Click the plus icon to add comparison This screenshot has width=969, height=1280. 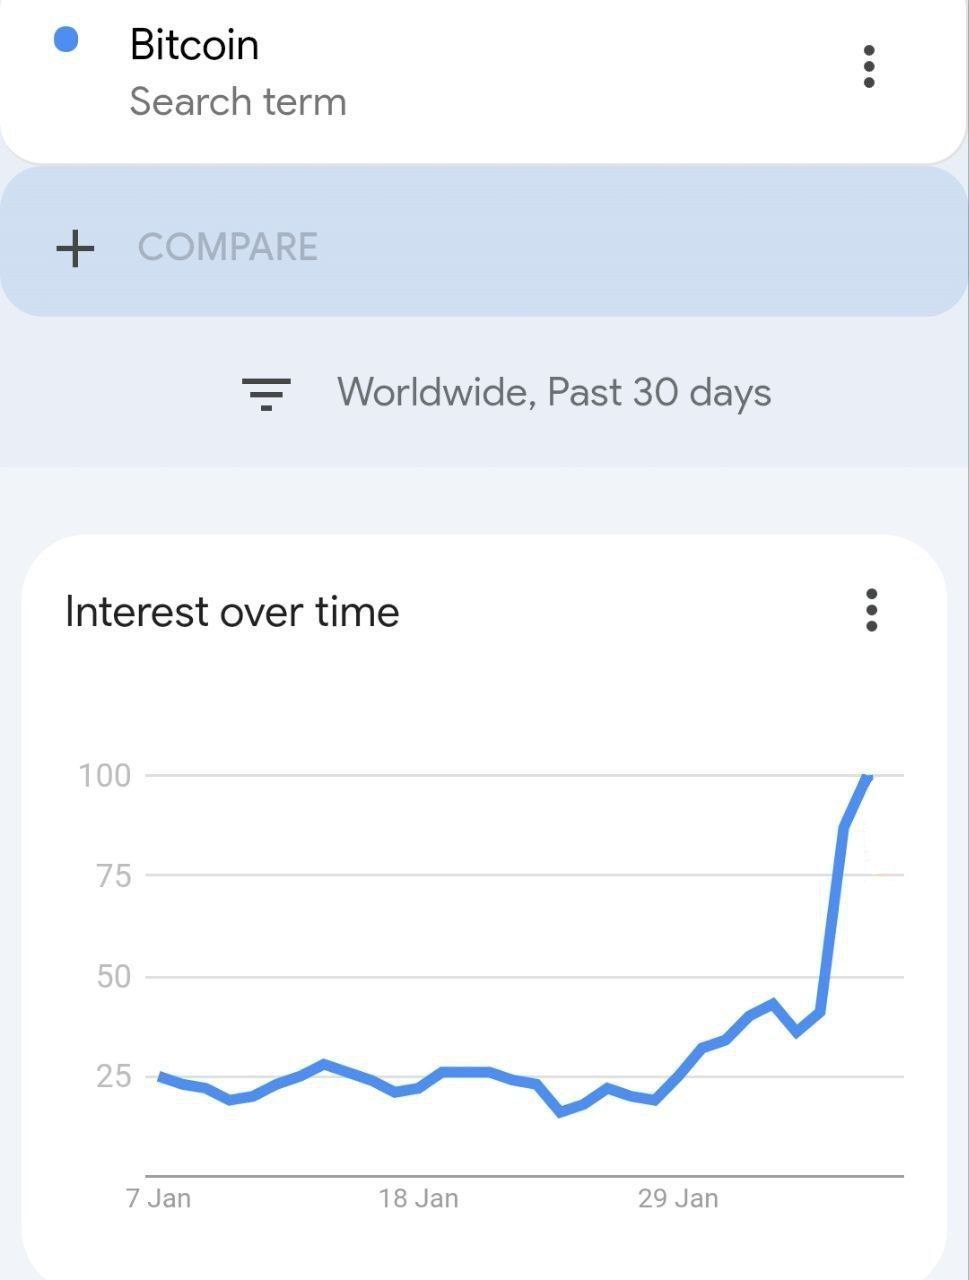click(75, 248)
